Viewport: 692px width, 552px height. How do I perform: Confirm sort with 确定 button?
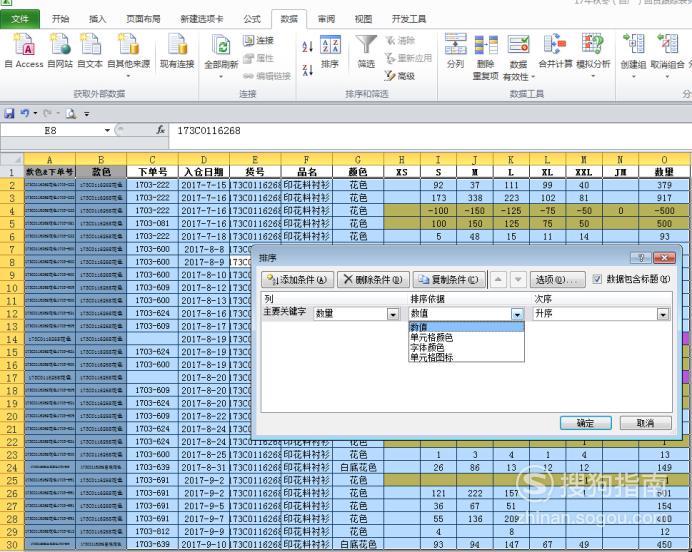586,423
